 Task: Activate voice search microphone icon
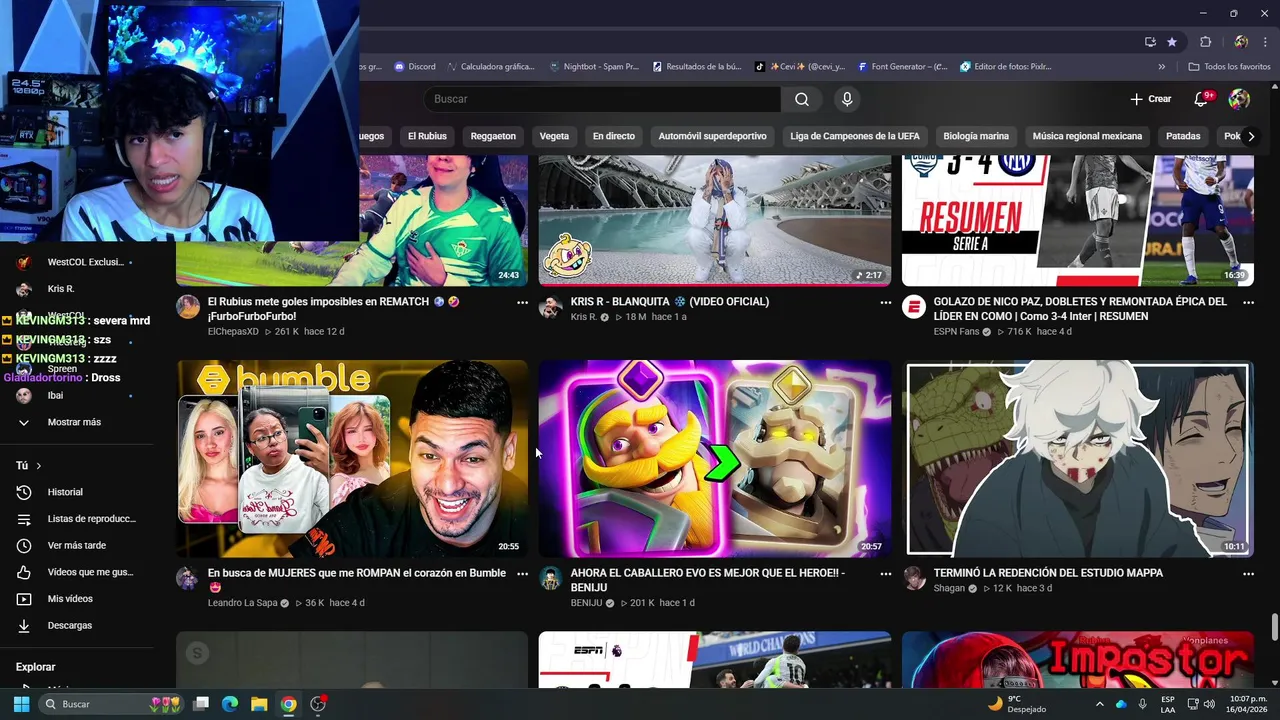coord(847,99)
